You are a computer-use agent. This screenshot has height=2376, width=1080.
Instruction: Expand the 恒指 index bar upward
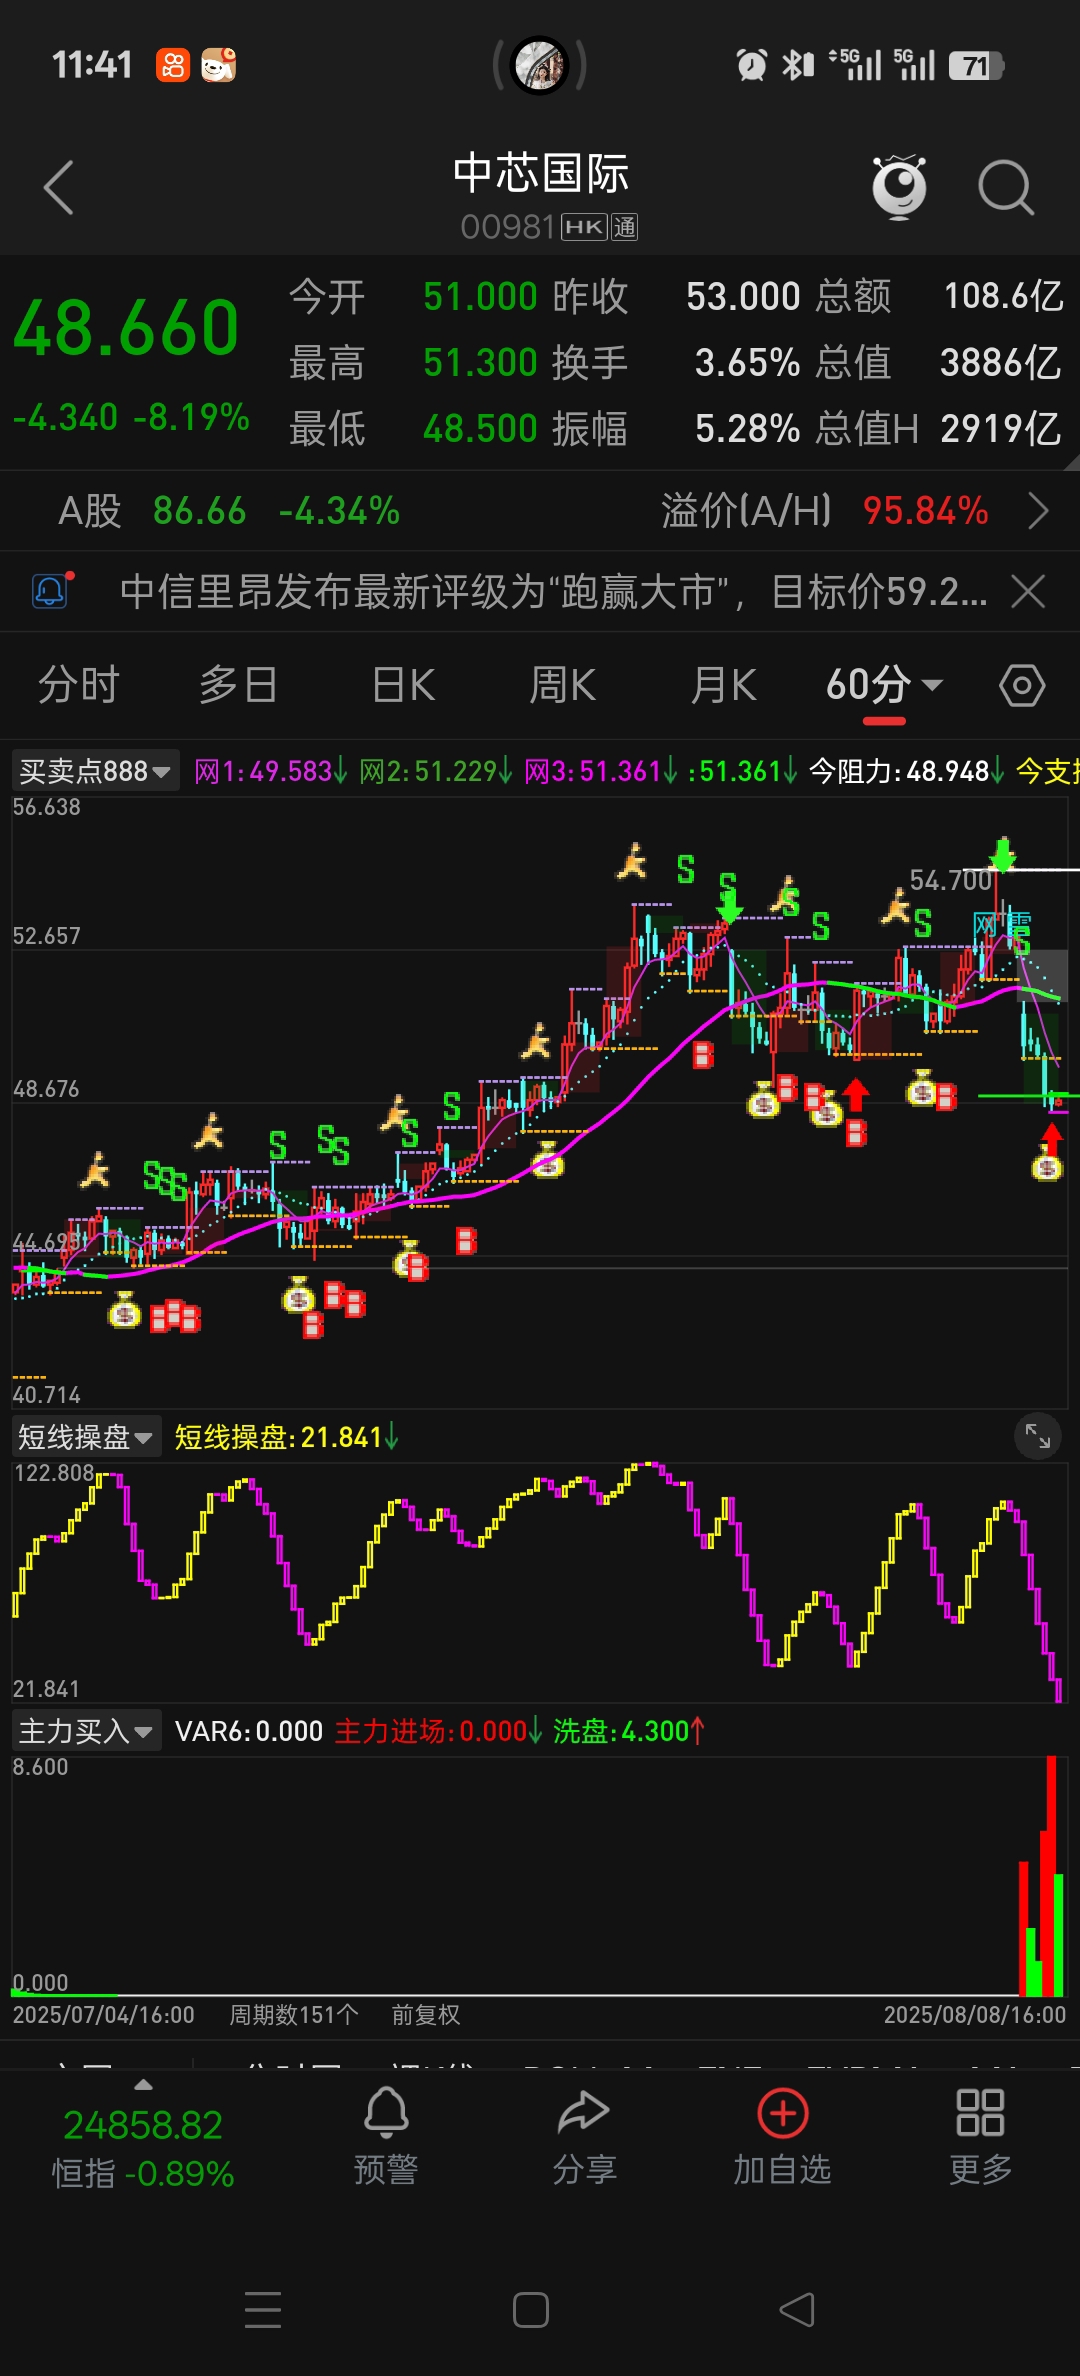pyautogui.click(x=143, y=2085)
